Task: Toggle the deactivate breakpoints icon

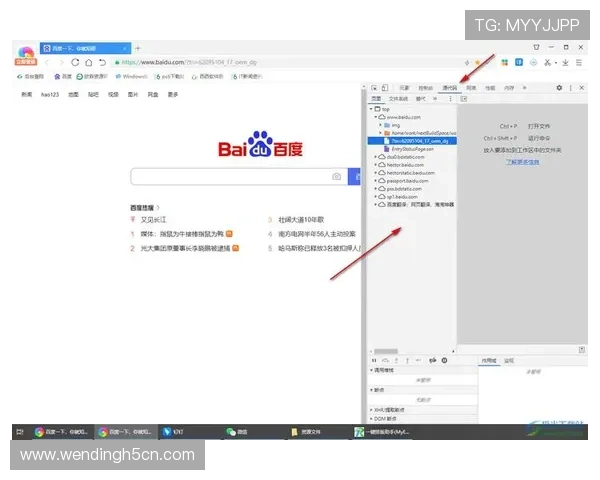Action: (433, 360)
